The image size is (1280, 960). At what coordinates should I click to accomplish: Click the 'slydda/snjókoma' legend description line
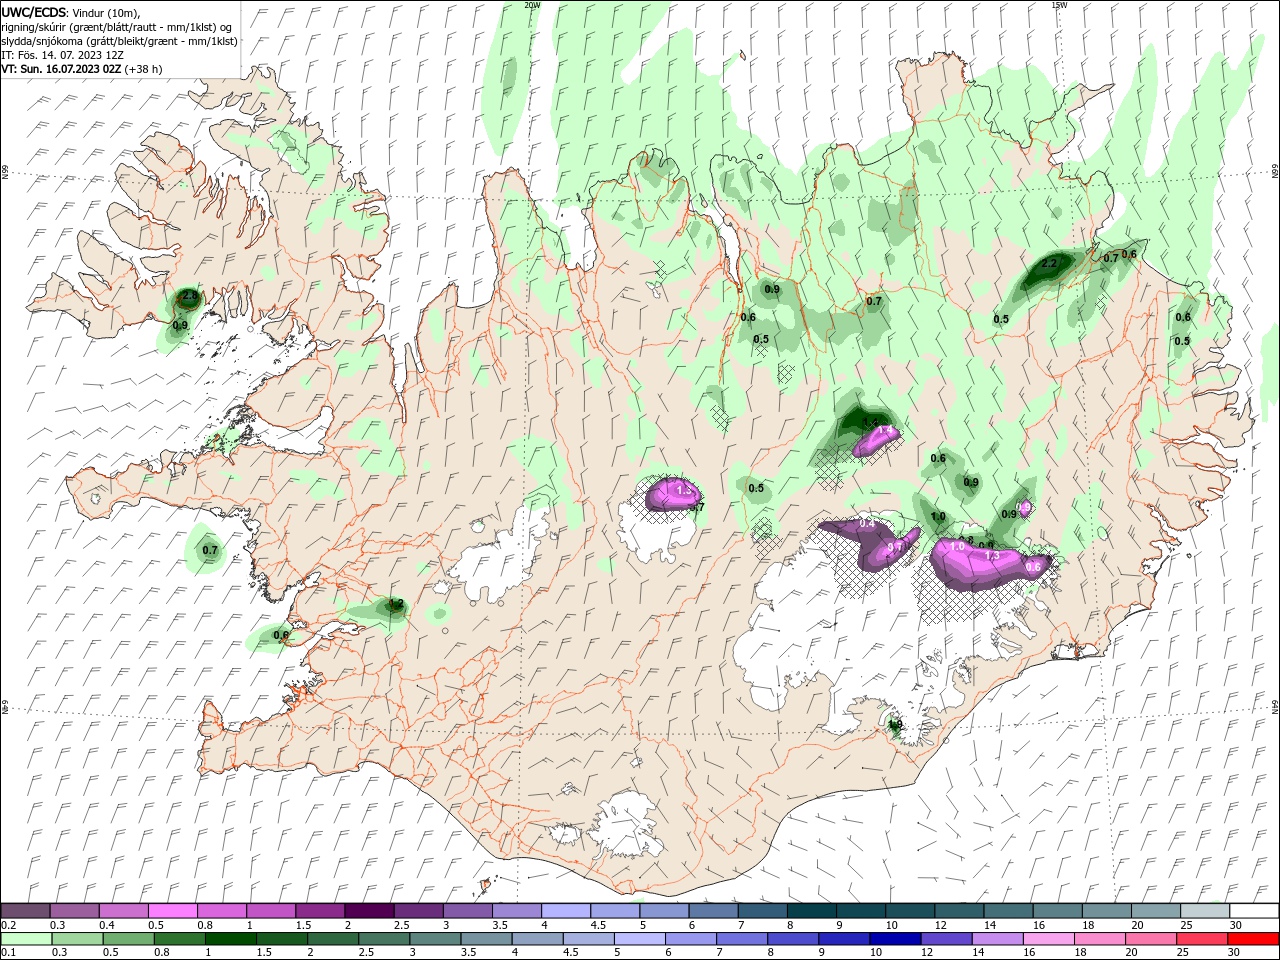120,41
